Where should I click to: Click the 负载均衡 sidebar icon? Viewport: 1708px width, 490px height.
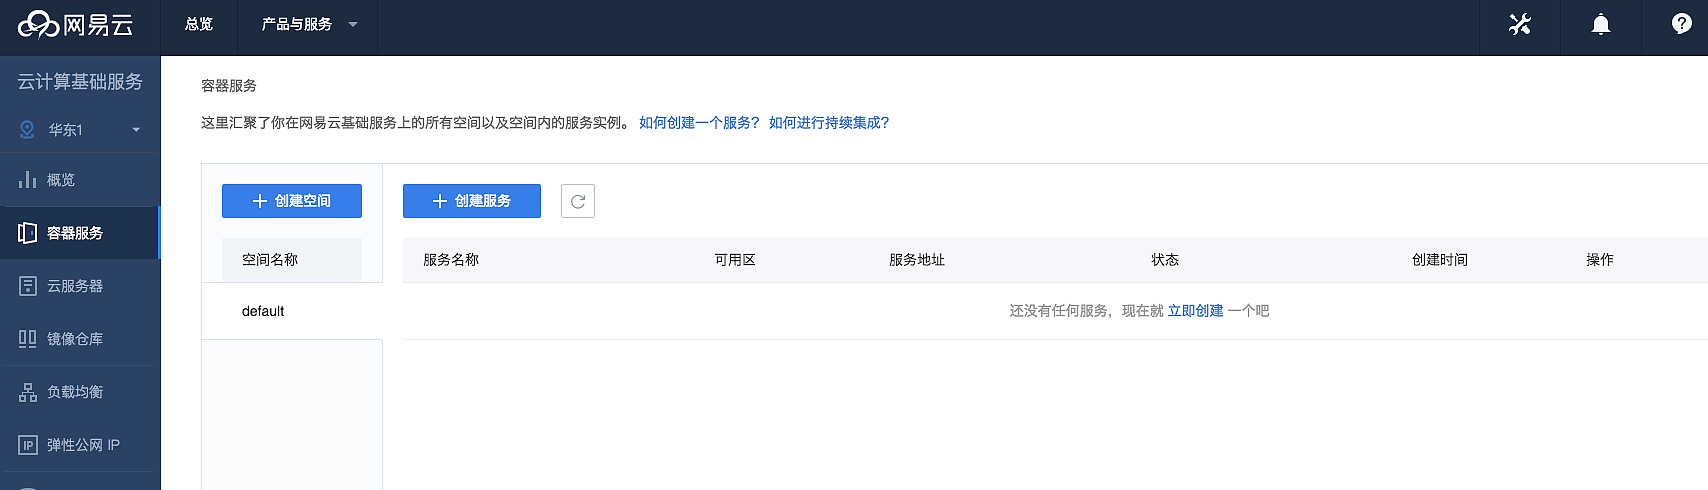[27, 392]
